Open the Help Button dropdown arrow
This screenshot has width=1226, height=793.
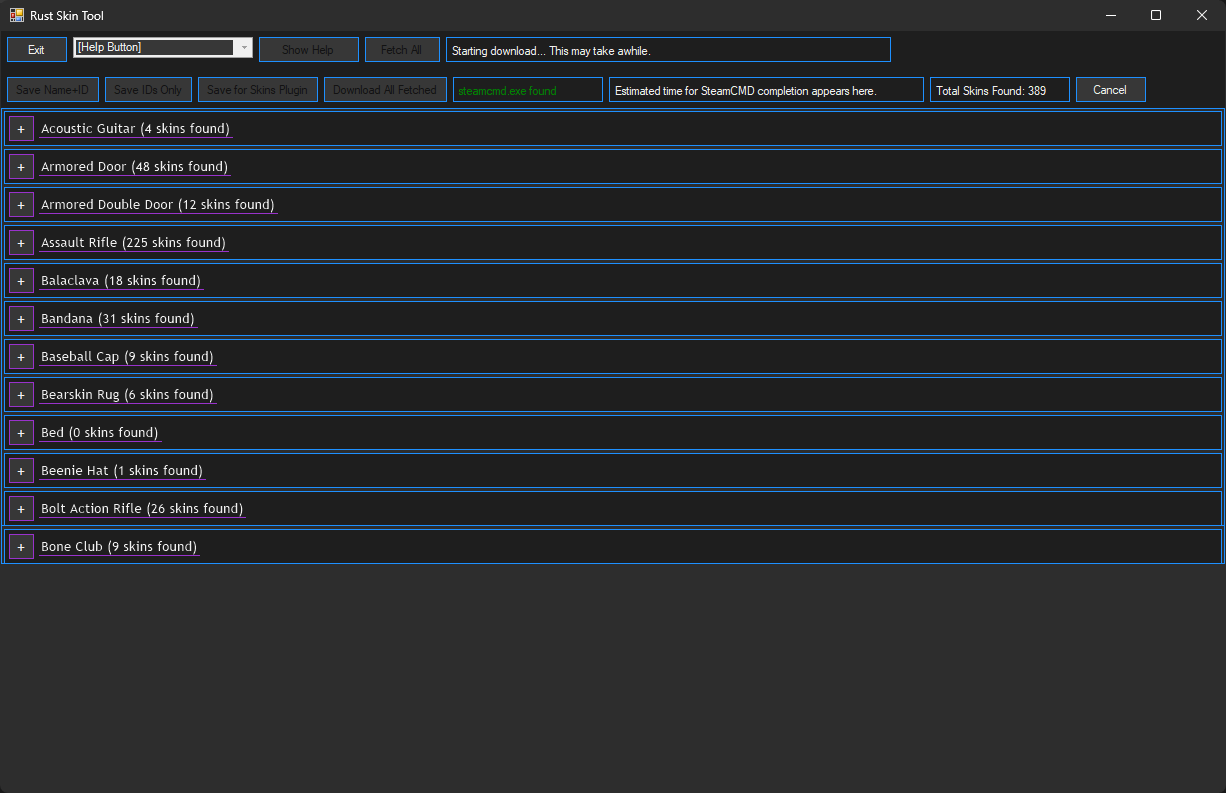tap(243, 48)
